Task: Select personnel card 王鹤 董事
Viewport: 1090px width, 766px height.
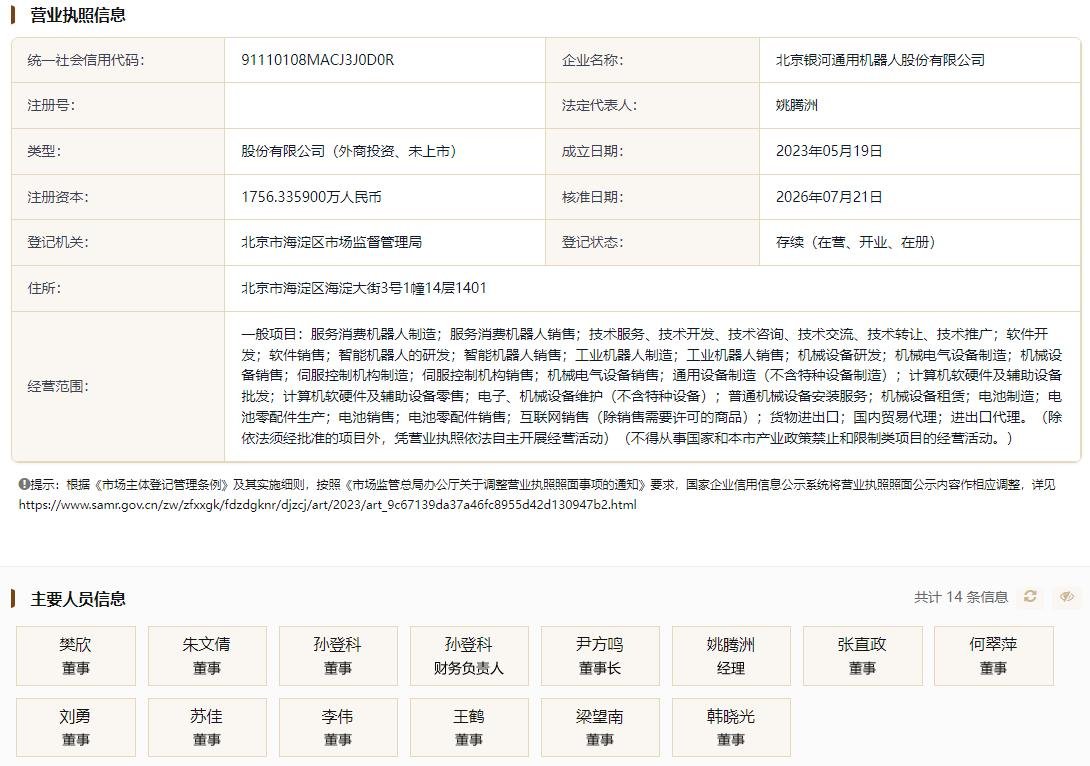Action: [x=469, y=727]
